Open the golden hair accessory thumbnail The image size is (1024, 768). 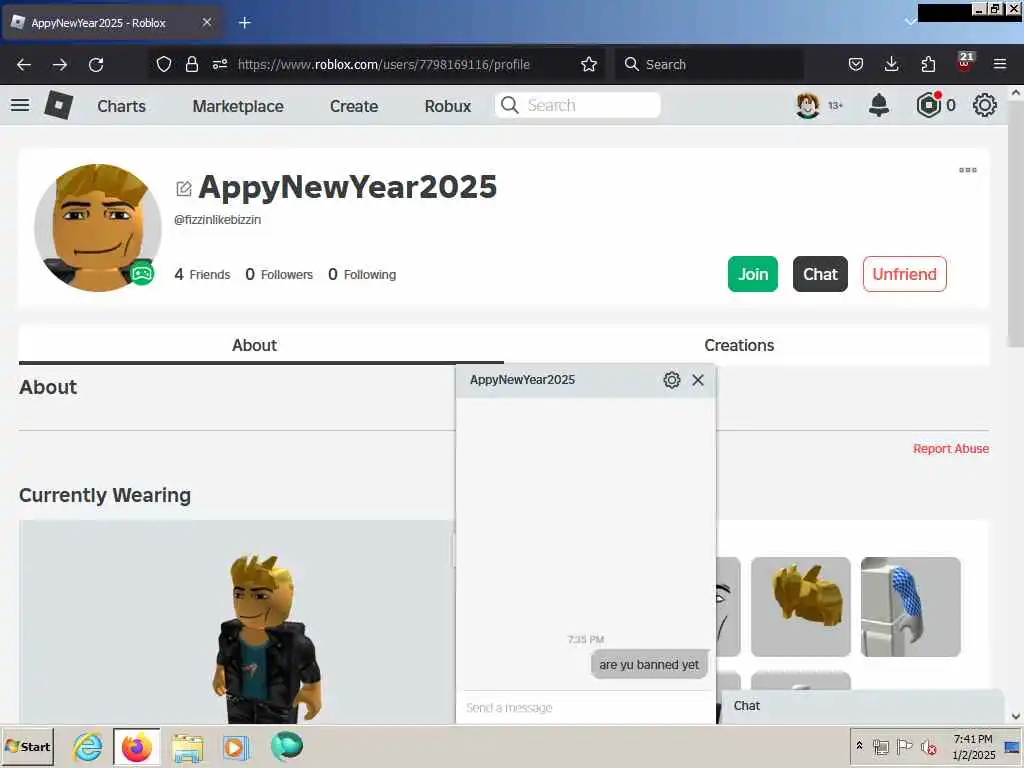coord(801,607)
